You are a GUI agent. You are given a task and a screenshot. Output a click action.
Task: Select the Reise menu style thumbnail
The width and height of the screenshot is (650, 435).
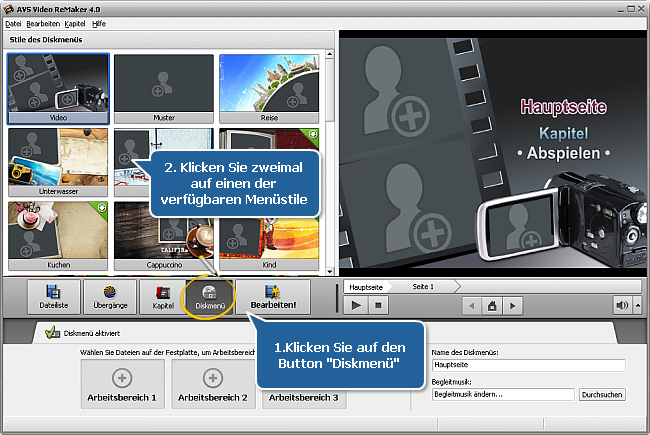[272, 82]
